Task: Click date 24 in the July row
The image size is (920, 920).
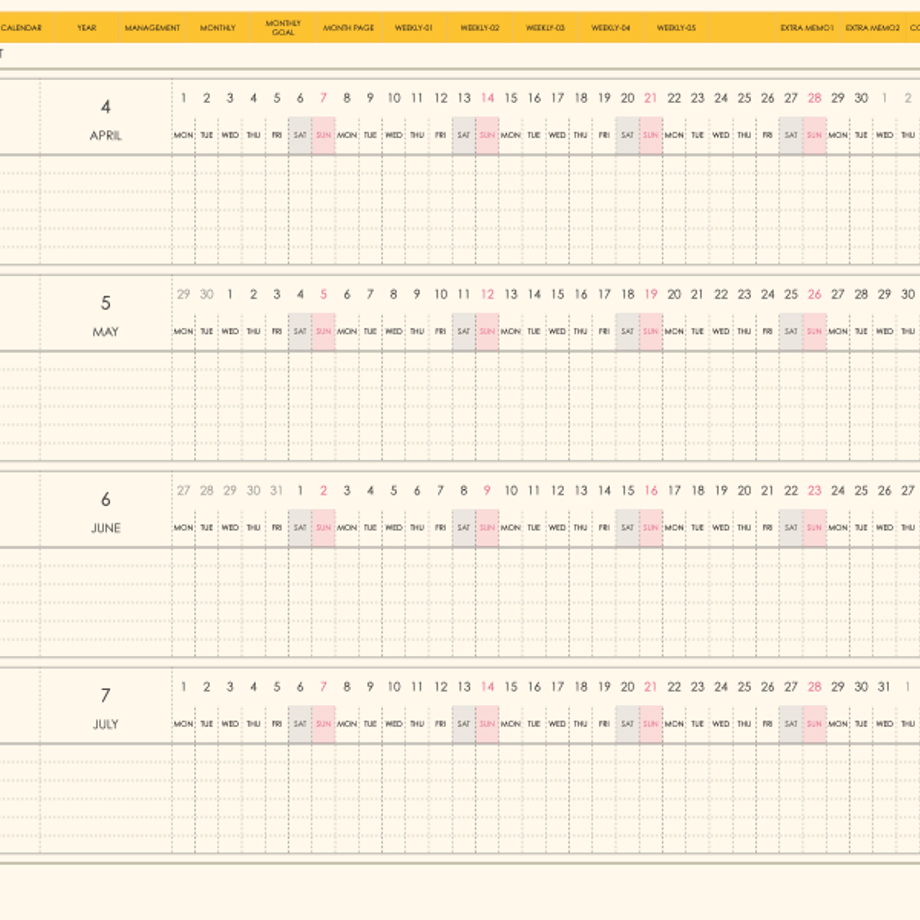Action: [721, 686]
